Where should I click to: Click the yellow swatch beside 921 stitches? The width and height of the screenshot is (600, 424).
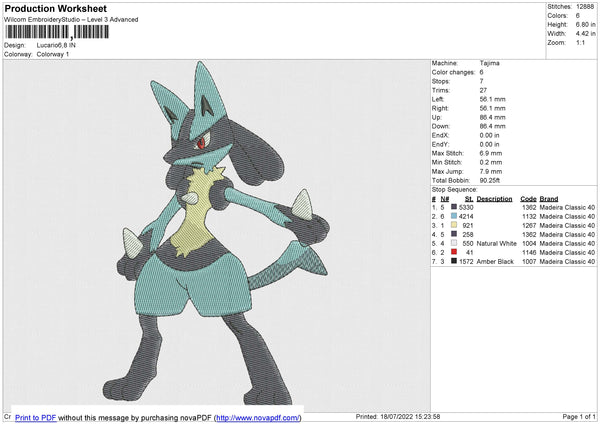click(454, 225)
